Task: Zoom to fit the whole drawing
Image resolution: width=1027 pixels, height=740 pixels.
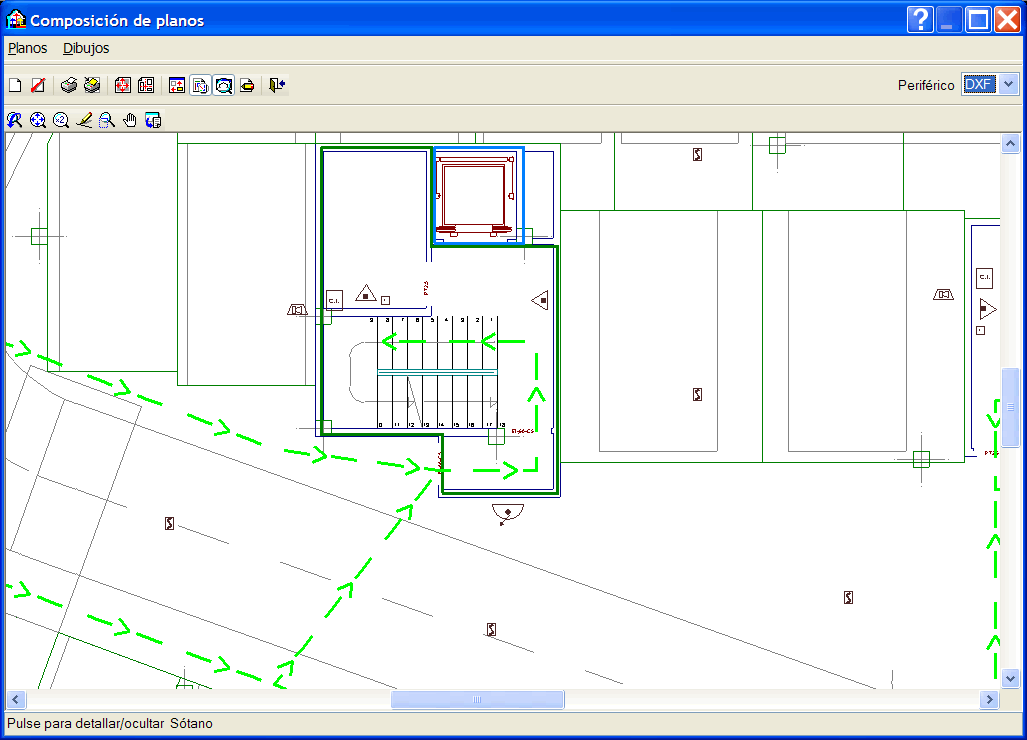Action: pyautogui.click(x=38, y=120)
